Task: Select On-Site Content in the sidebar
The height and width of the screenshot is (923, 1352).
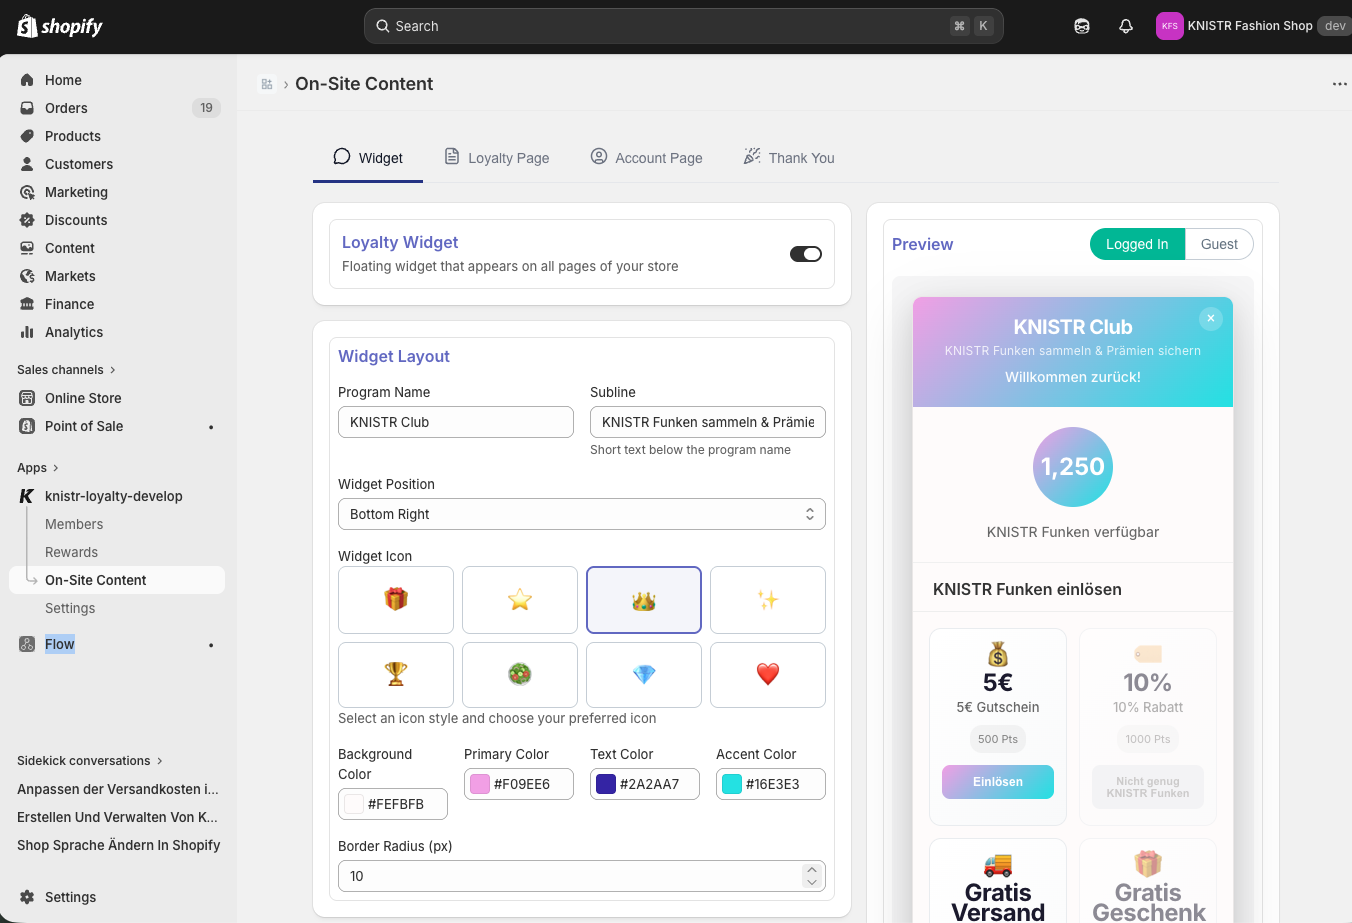Action: click(x=117, y=580)
